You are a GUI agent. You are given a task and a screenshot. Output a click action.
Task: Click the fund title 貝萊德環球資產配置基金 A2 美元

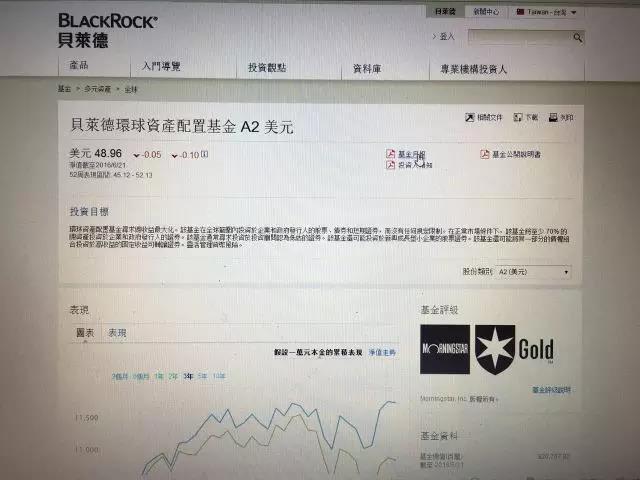182,126
